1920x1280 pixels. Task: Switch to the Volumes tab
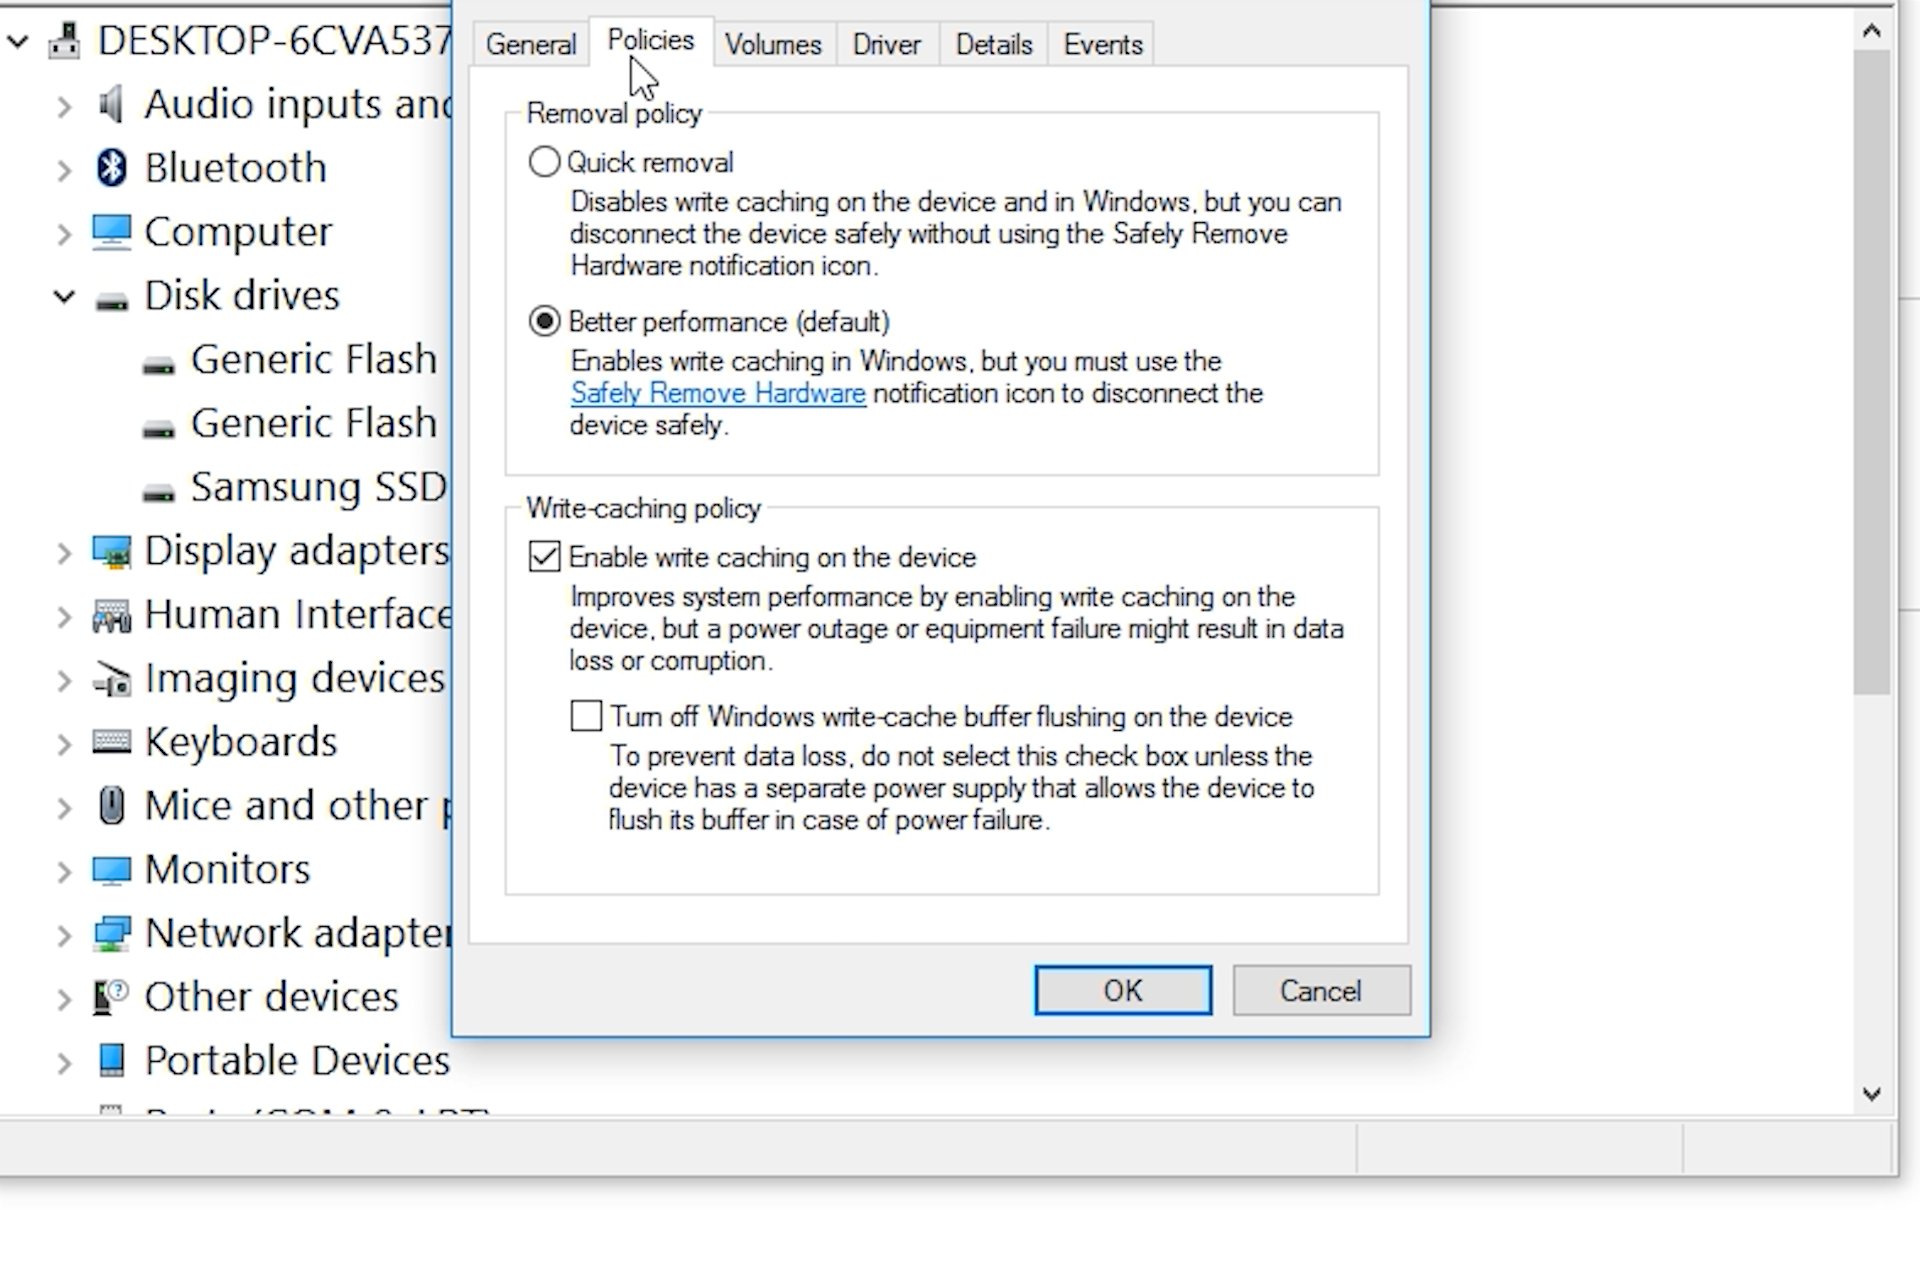pos(772,45)
